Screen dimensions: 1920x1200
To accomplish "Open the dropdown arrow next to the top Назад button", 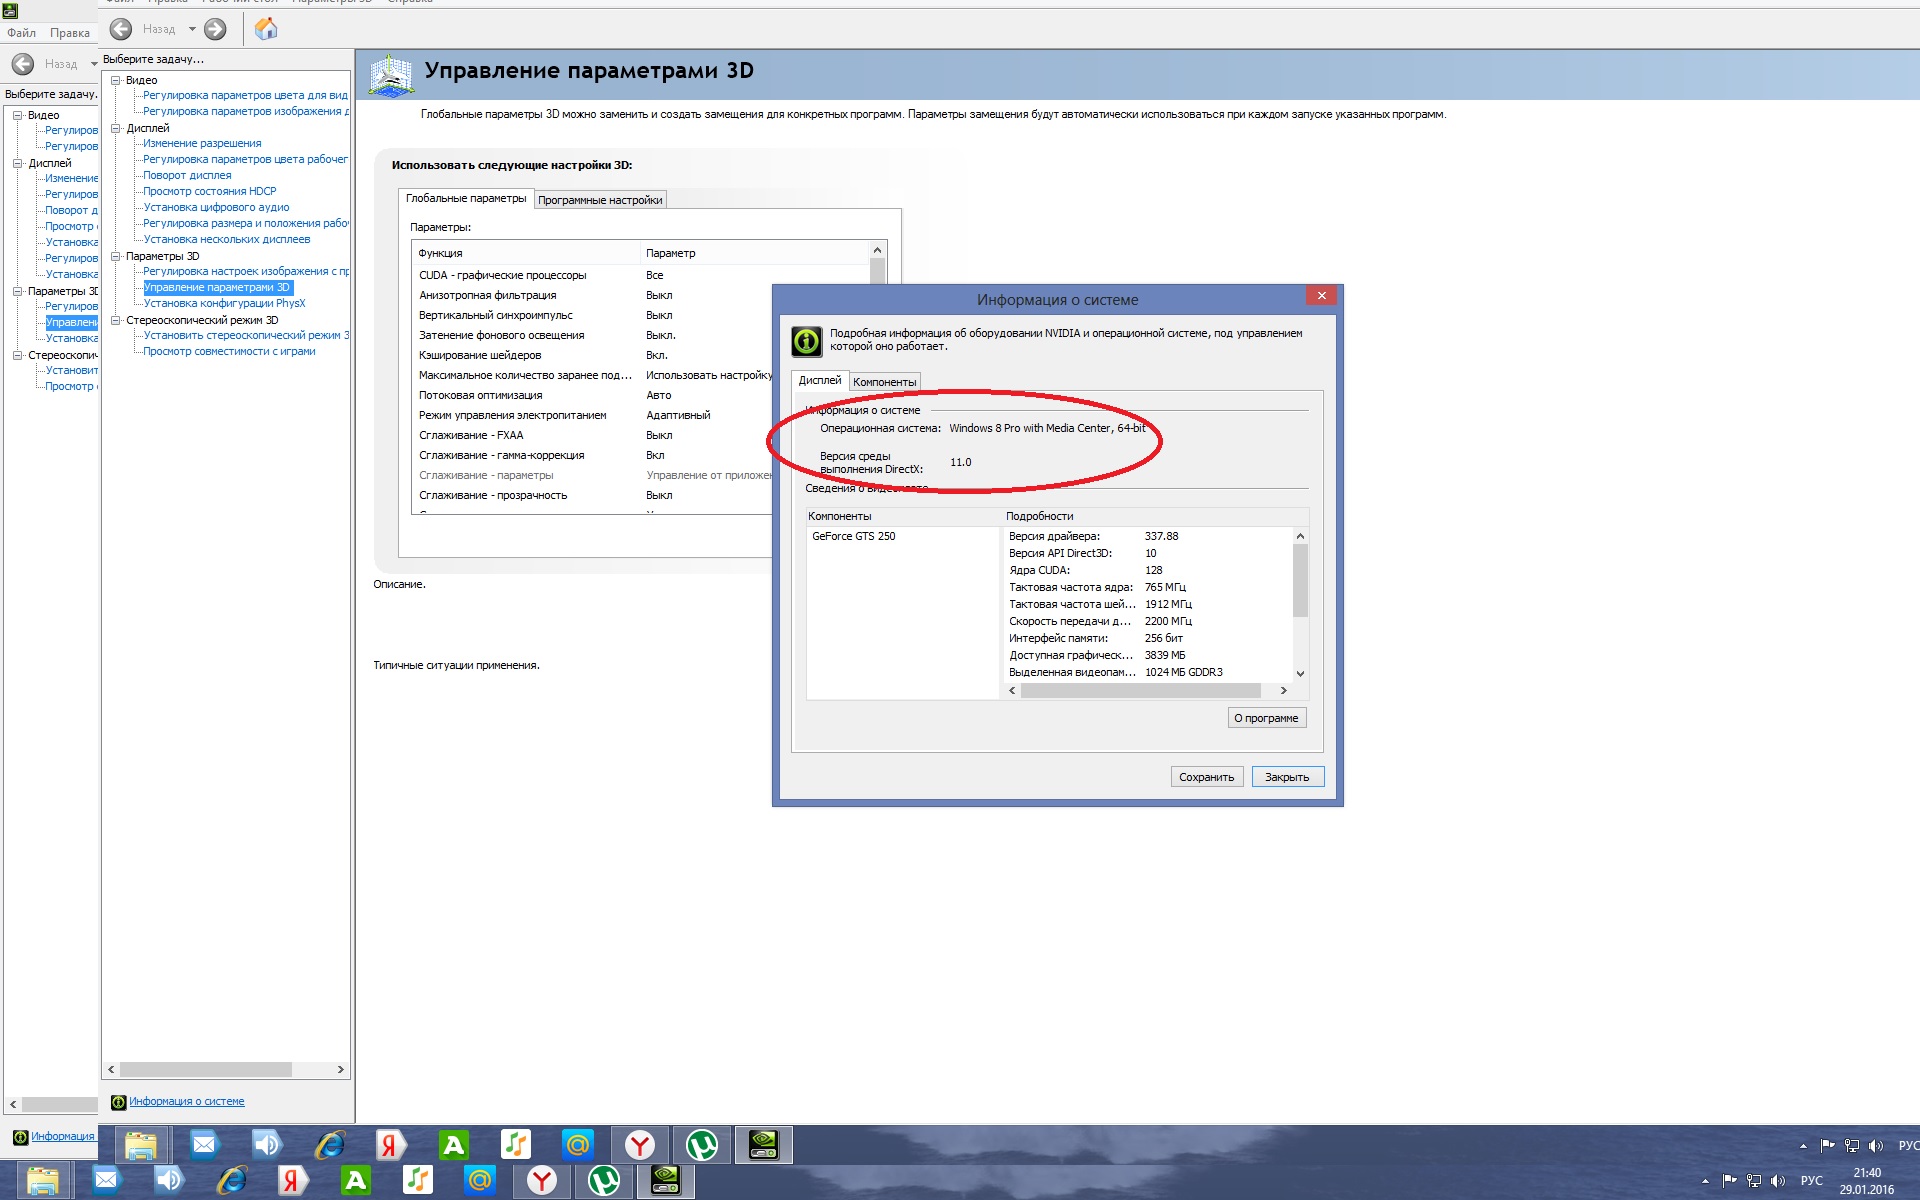I will (x=192, y=30).
